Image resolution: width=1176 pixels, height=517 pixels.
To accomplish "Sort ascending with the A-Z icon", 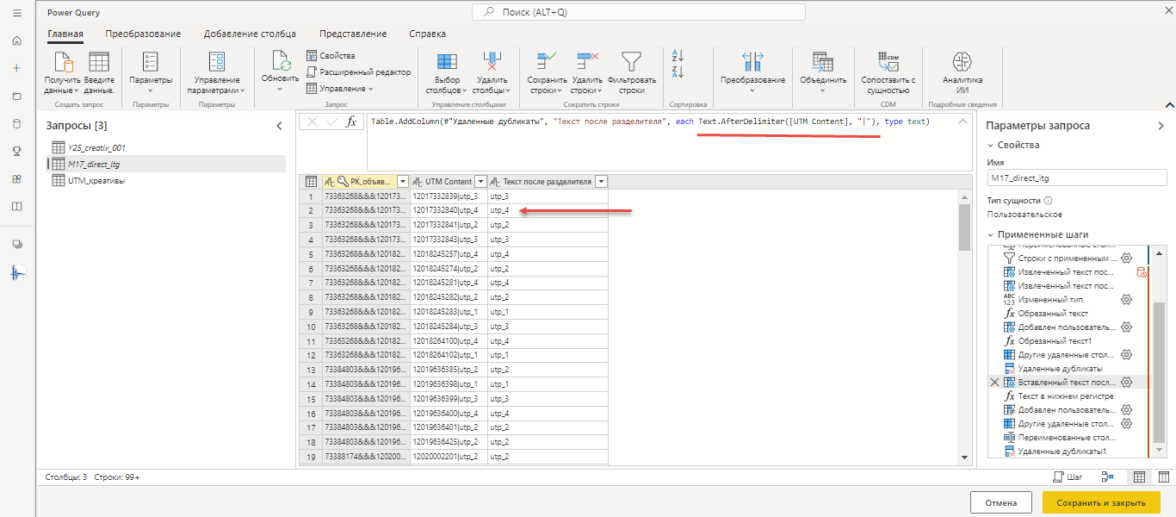I will [x=679, y=55].
